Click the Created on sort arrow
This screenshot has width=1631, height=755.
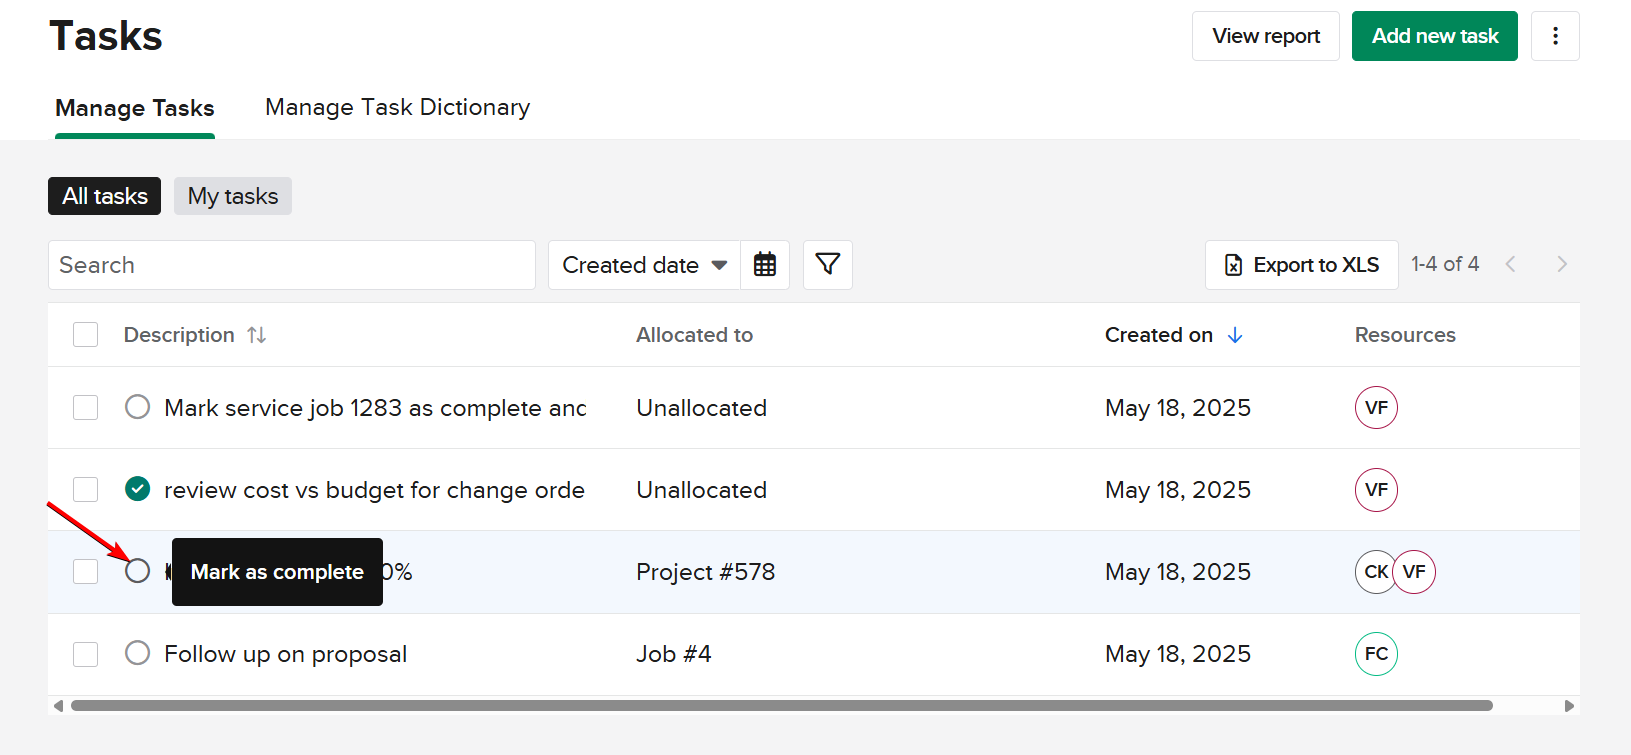click(x=1235, y=335)
